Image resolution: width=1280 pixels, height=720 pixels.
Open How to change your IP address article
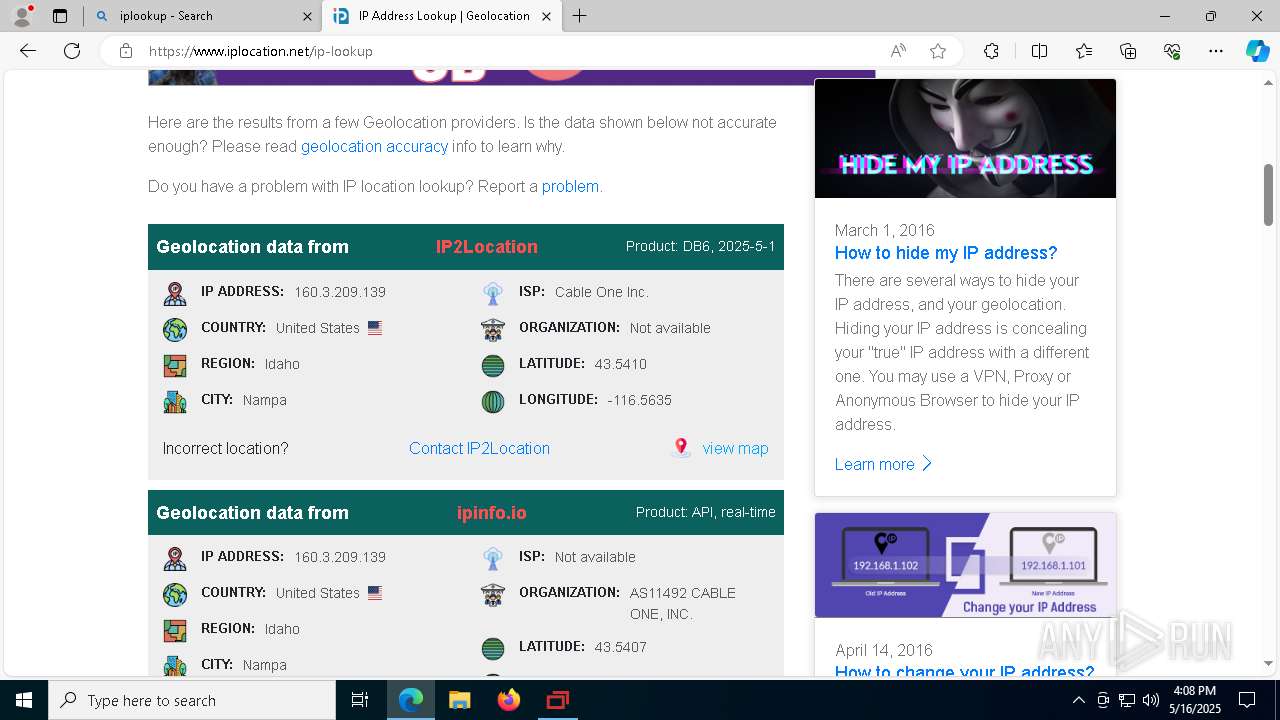(x=965, y=671)
